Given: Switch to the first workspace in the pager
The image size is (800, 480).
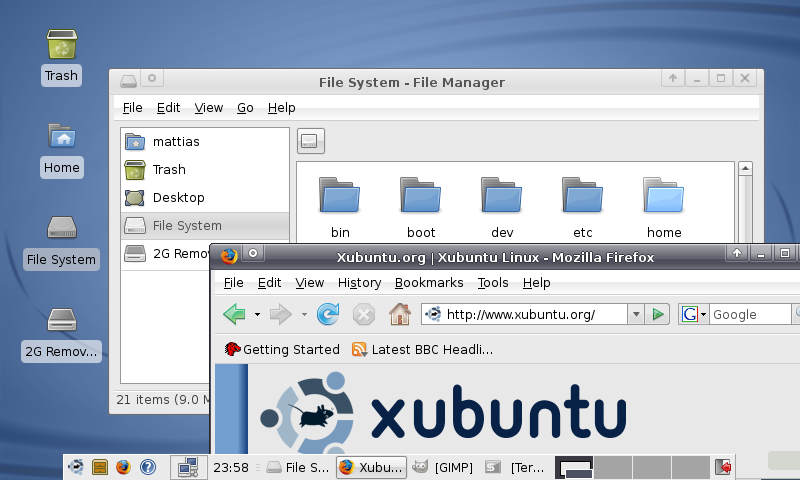Looking at the screenshot, I should (x=575, y=466).
